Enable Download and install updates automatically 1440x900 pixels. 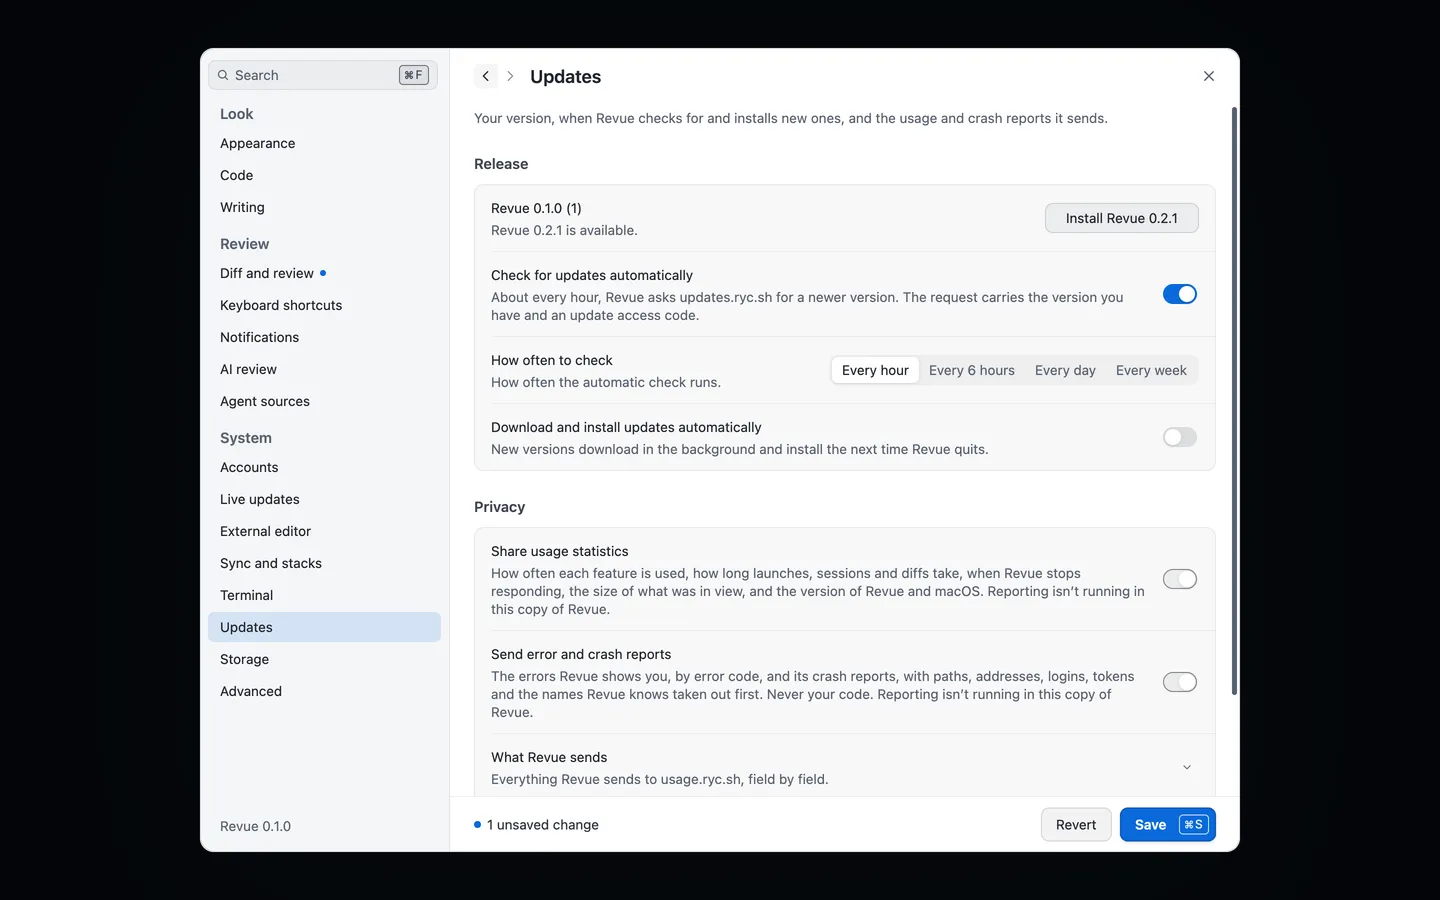pos(1180,437)
